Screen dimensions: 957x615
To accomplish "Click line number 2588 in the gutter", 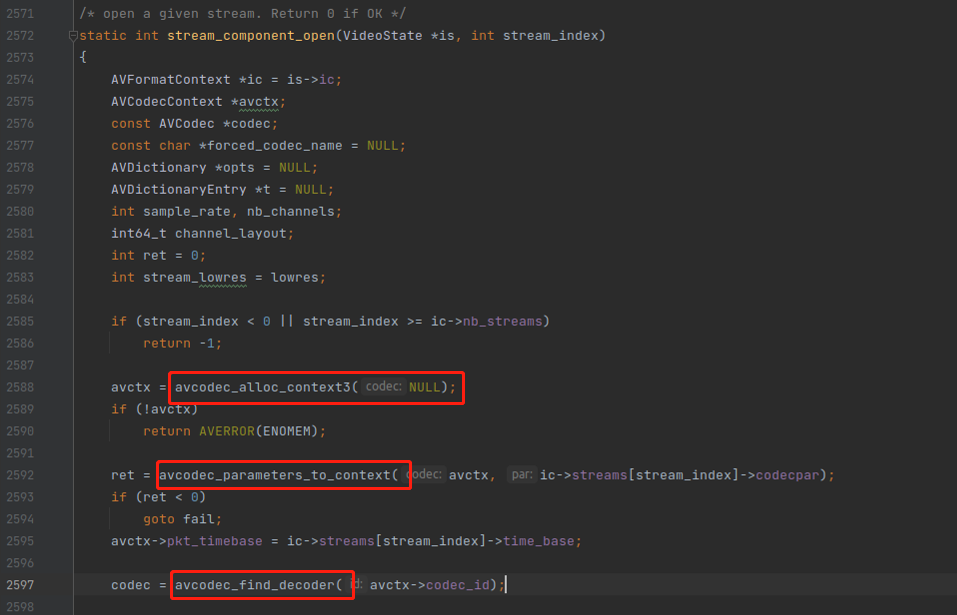I will click(x=20, y=387).
